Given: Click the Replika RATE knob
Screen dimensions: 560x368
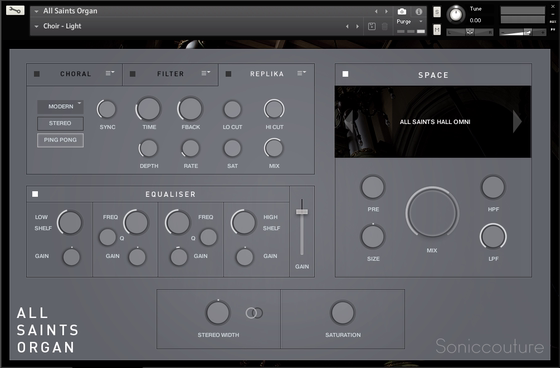Looking at the screenshot, I should tap(190, 148).
